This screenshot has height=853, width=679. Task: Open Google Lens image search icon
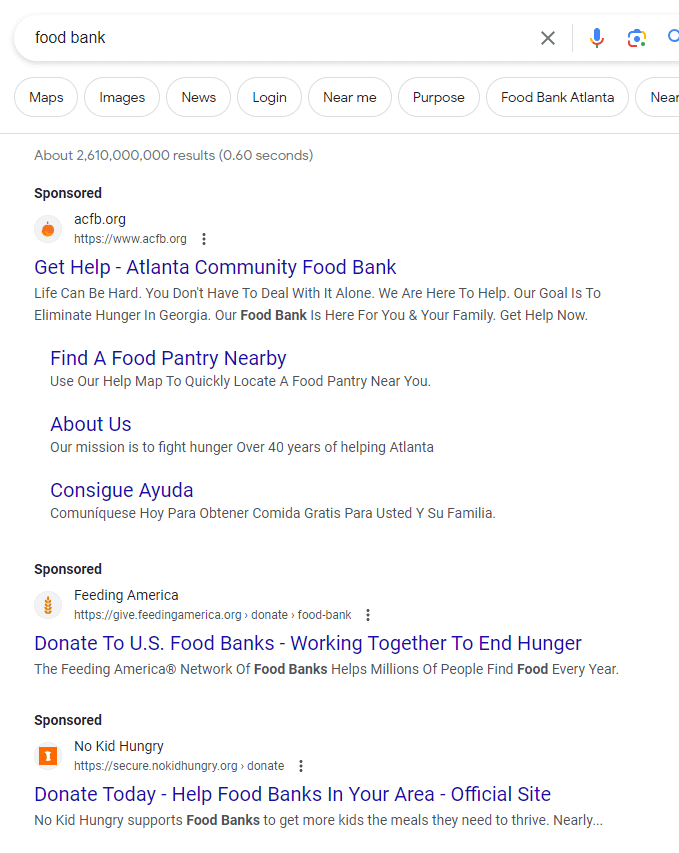[637, 38]
